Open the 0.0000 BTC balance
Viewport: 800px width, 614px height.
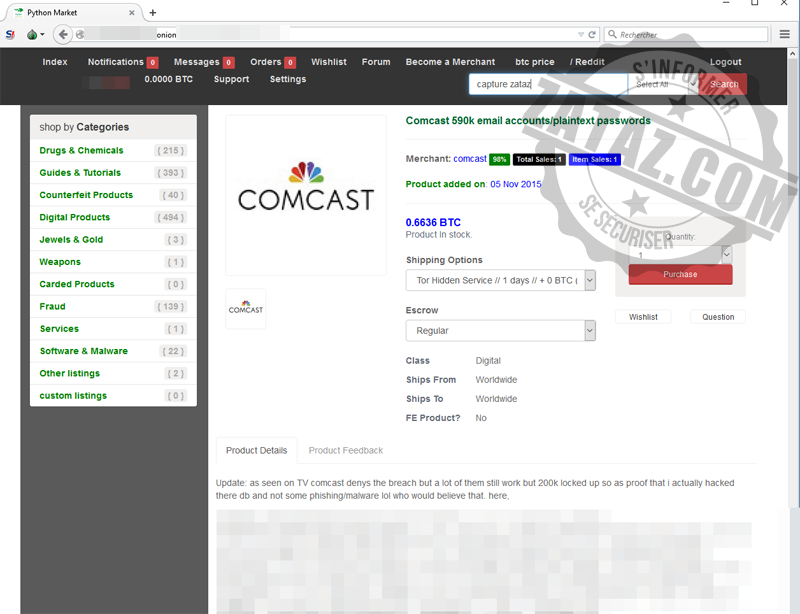click(168, 79)
